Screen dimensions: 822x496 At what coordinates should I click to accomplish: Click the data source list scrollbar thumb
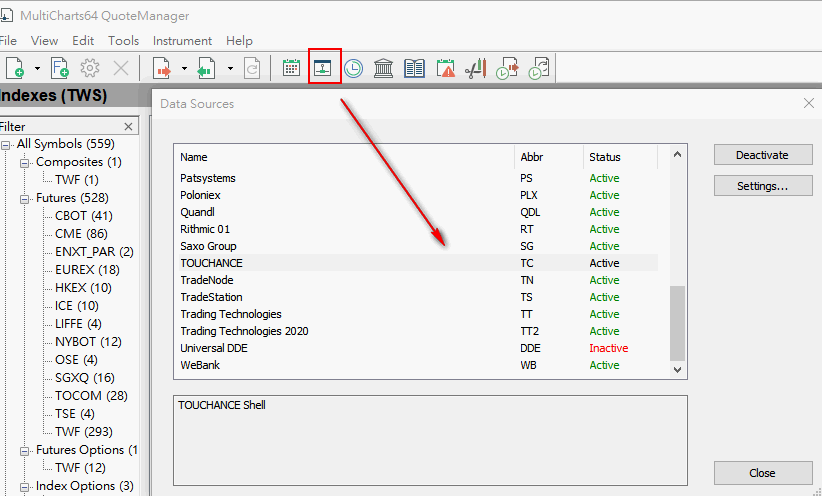point(677,323)
